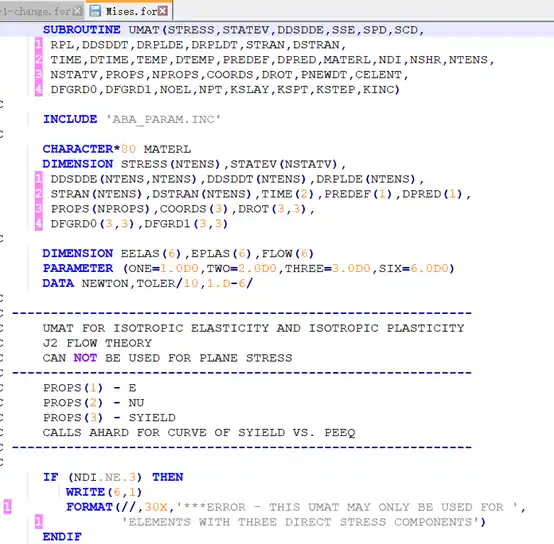Screen dimensions: 554x544
Task: Click the THEN keyword
Action: [167, 477]
